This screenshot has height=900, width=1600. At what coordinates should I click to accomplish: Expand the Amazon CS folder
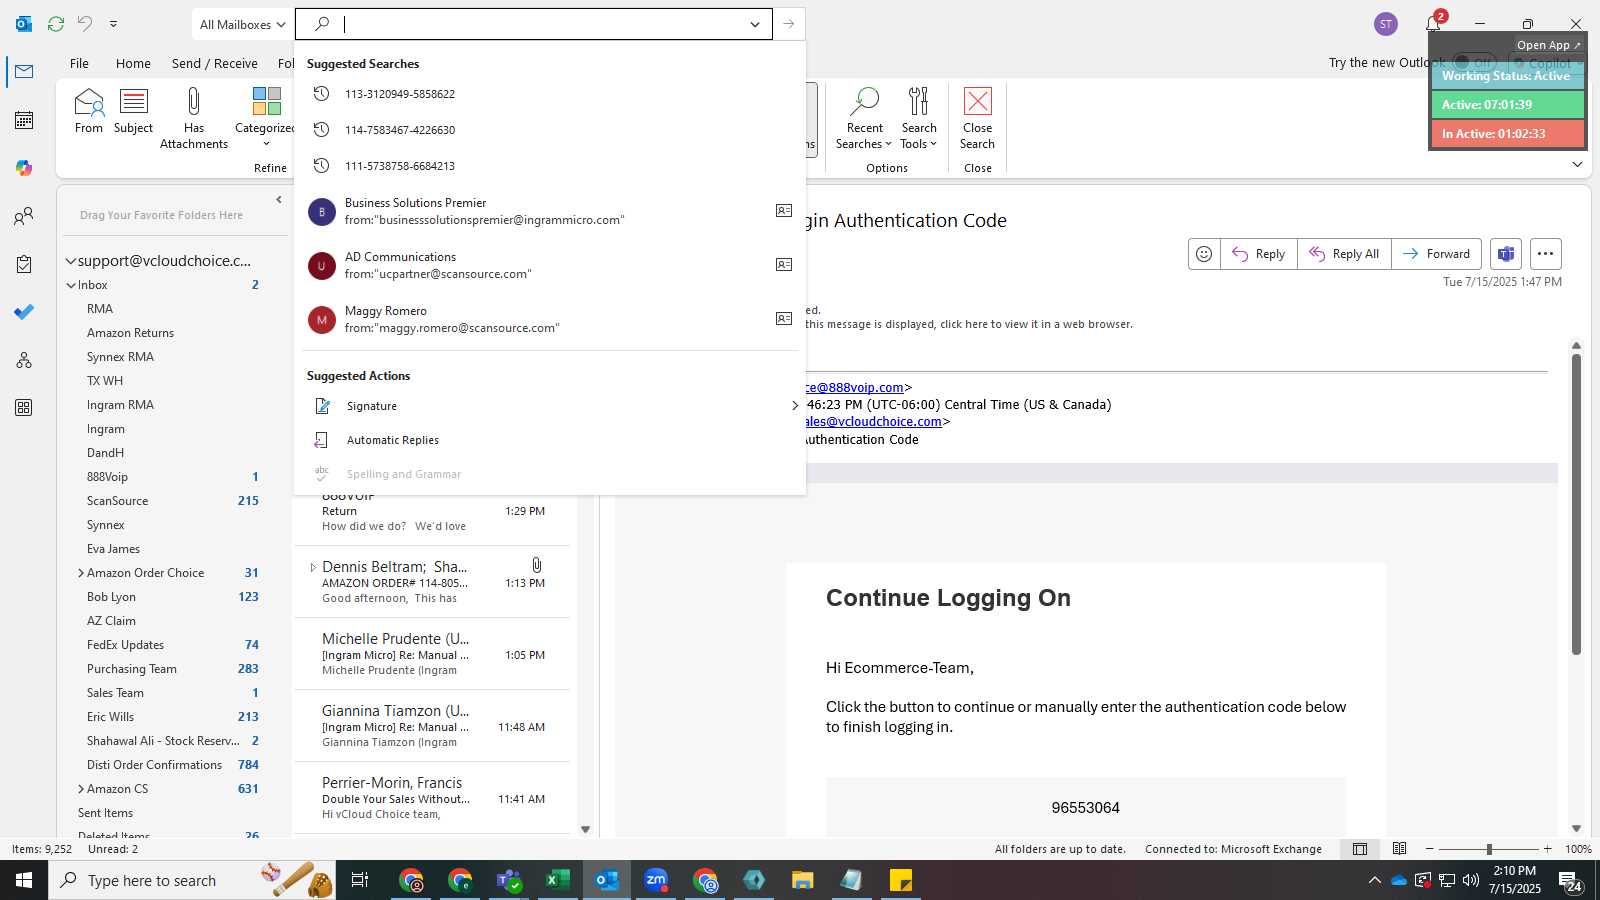(x=81, y=789)
